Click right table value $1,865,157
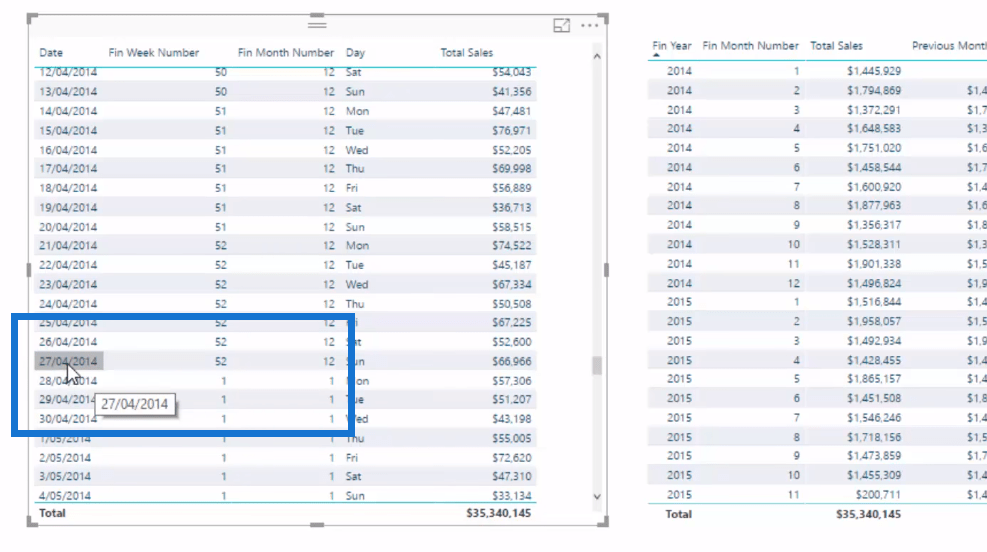Viewport: 987px width, 552px height. click(x=874, y=379)
